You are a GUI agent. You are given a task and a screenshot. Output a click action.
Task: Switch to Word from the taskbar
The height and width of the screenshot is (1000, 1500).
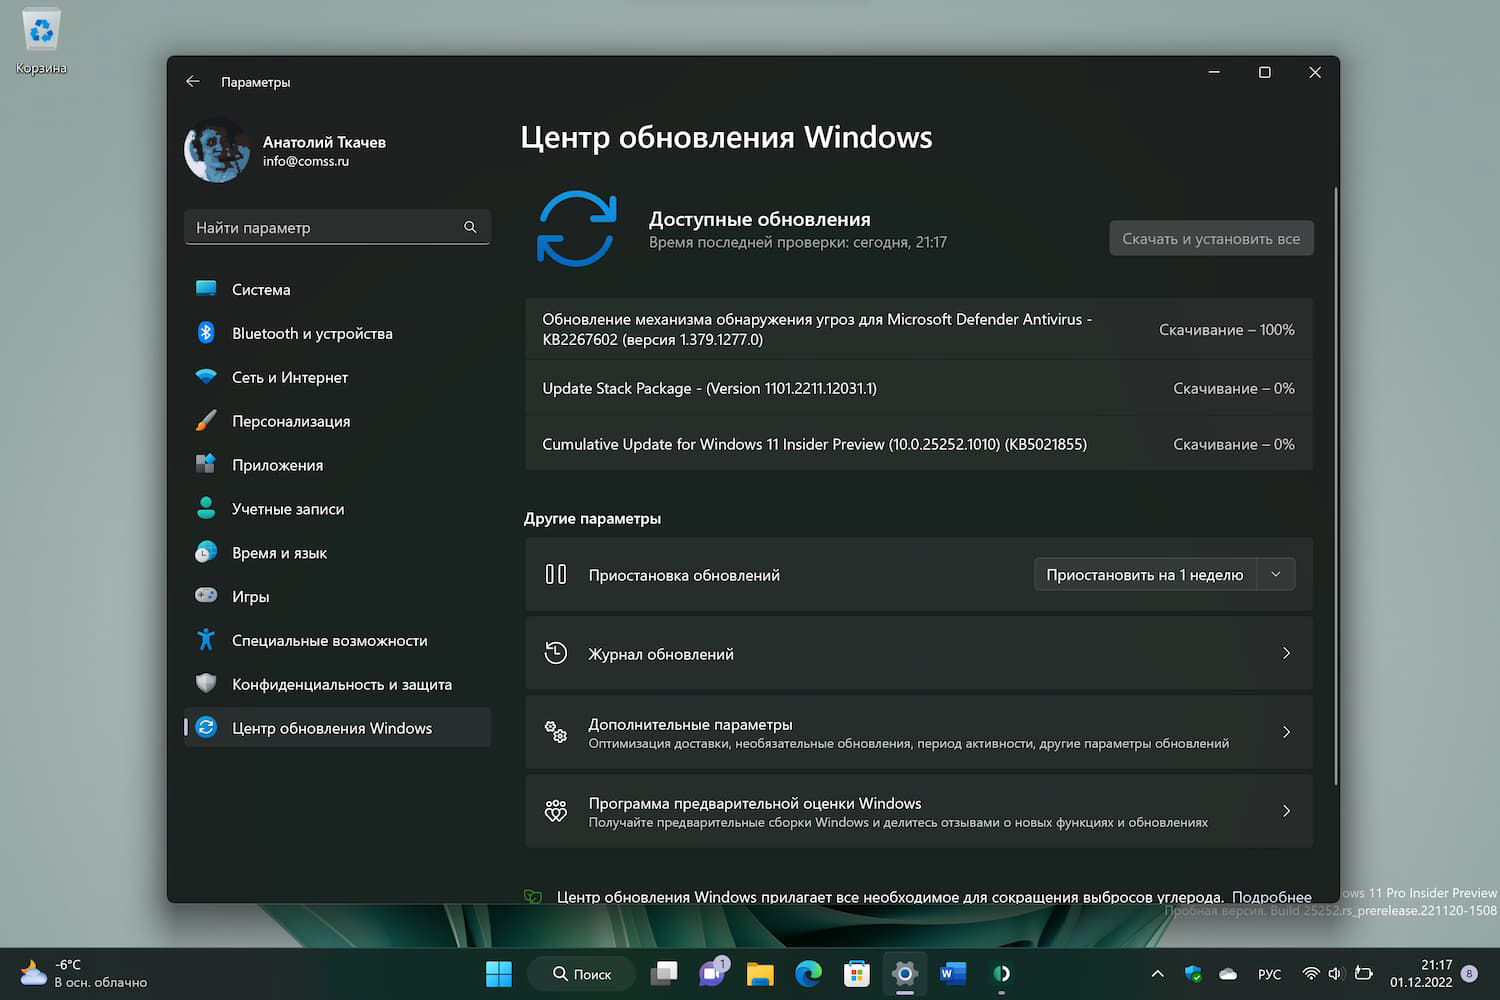[953, 974]
